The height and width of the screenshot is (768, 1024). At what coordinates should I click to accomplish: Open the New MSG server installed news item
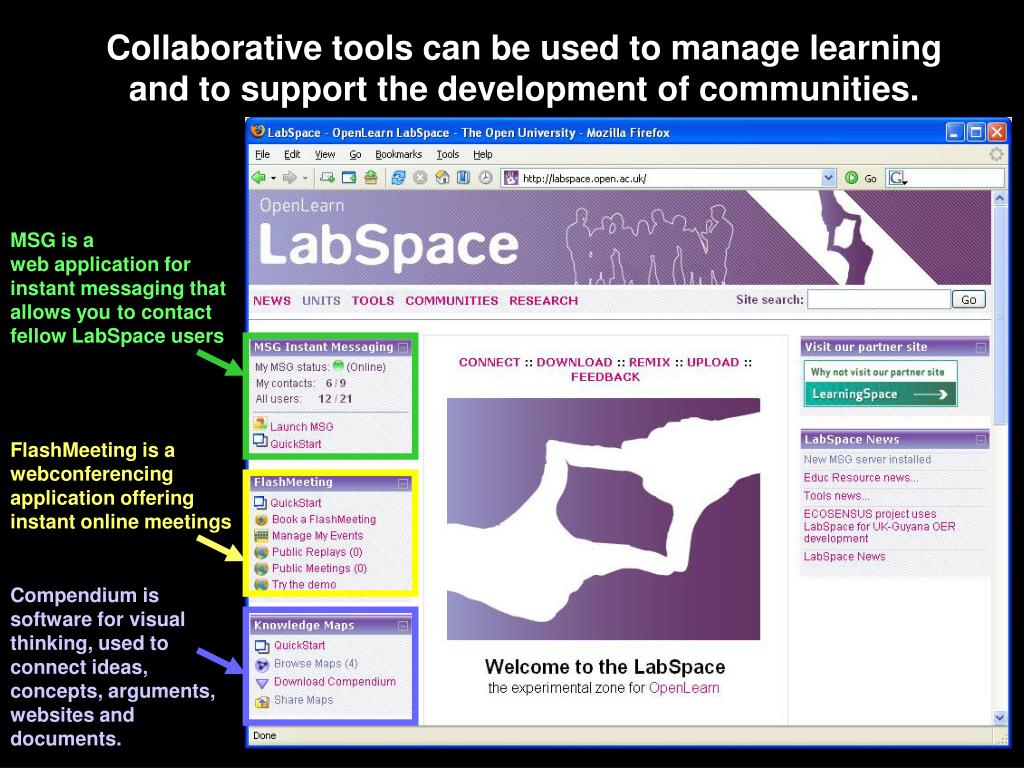[867, 459]
